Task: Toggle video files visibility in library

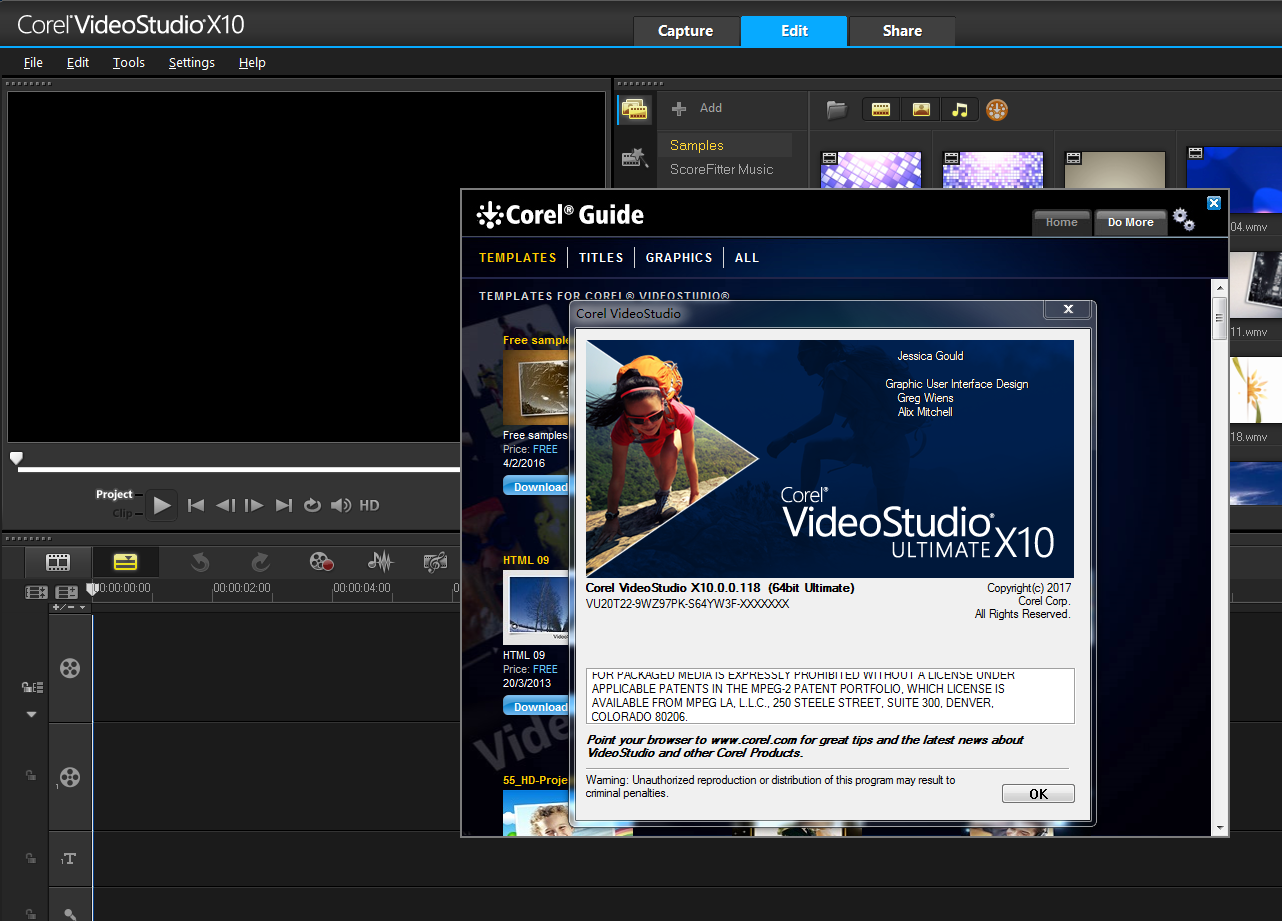Action: click(881, 110)
